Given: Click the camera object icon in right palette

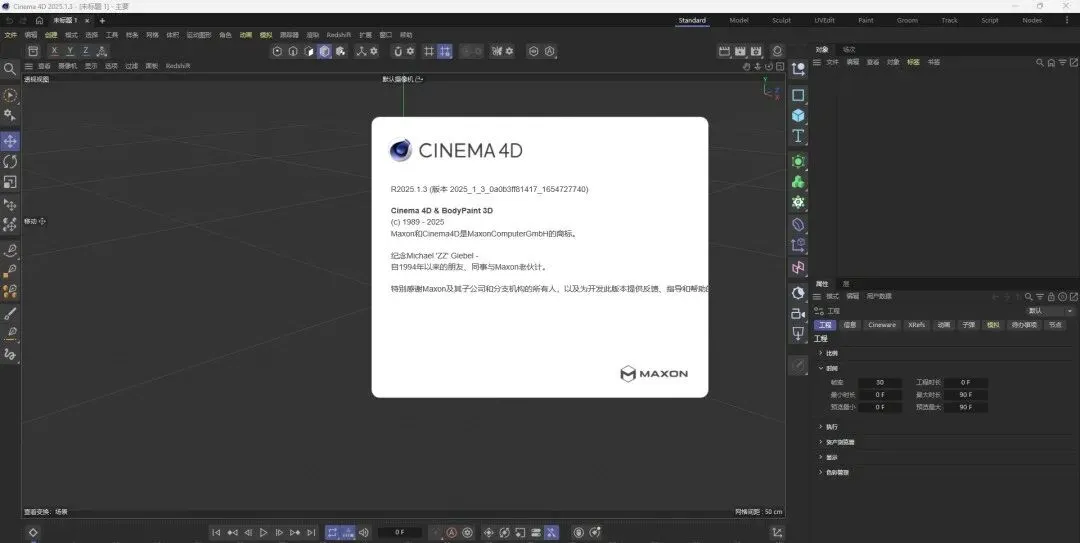Looking at the screenshot, I should point(798,314).
